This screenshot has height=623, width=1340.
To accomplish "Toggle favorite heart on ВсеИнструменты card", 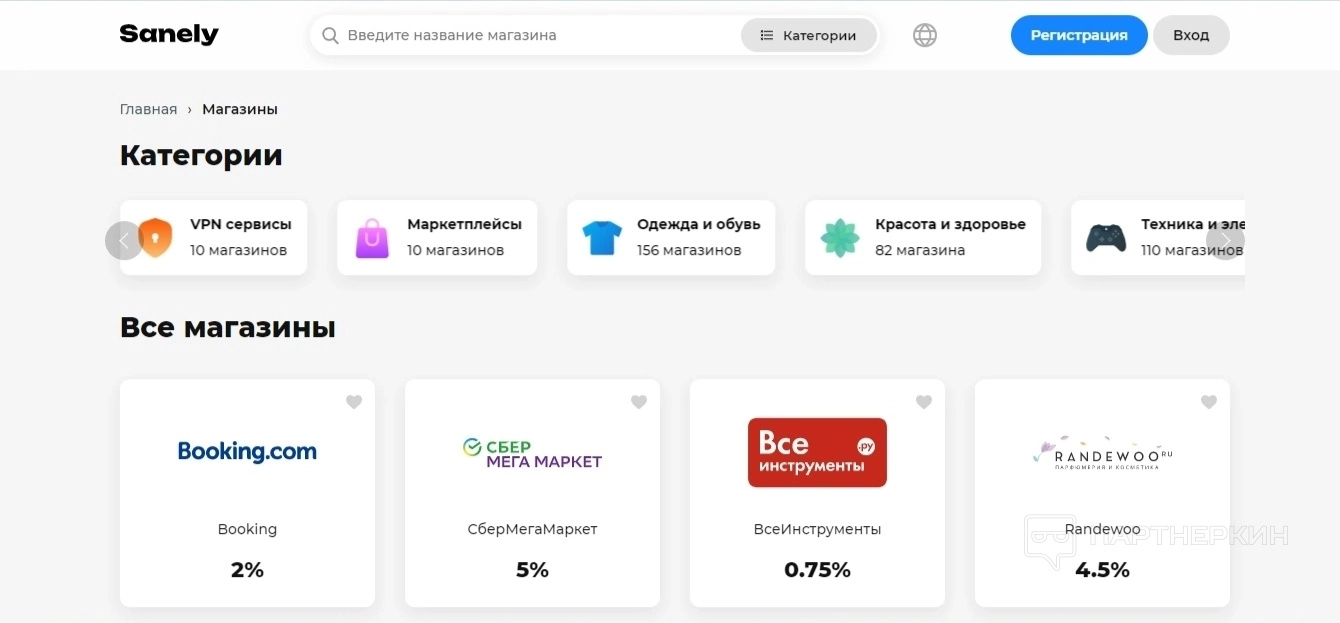I will [x=924, y=402].
